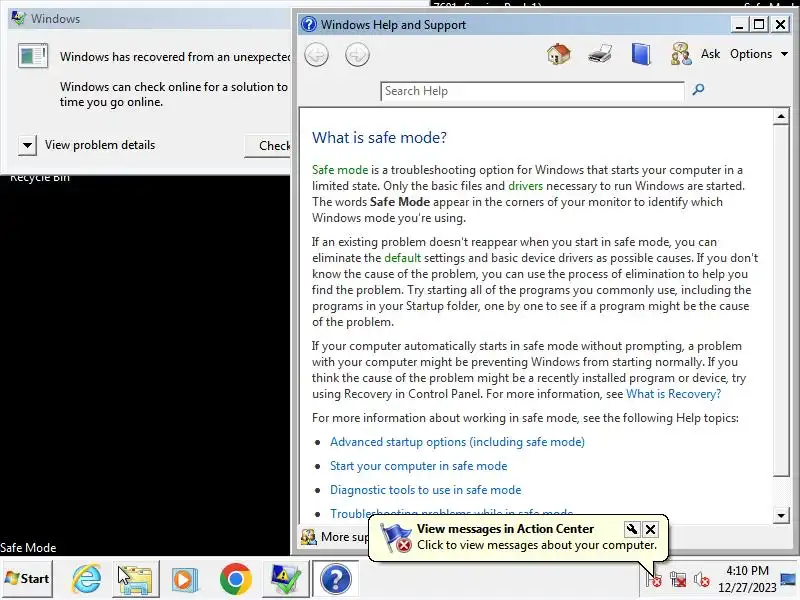Click the volume speaker tray icon
Screen dimensions: 800x600
pyautogui.click(x=702, y=580)
